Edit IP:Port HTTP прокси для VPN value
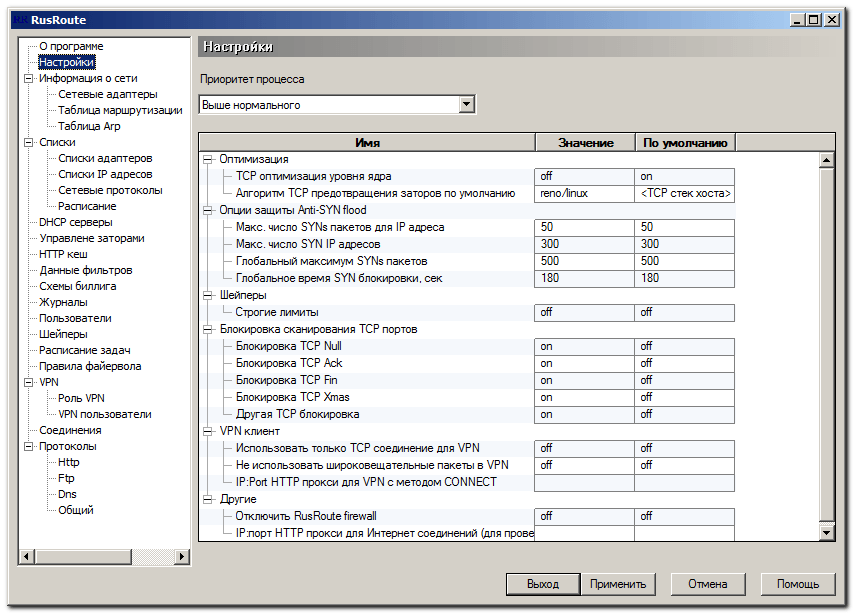 [x=584, y=482]
